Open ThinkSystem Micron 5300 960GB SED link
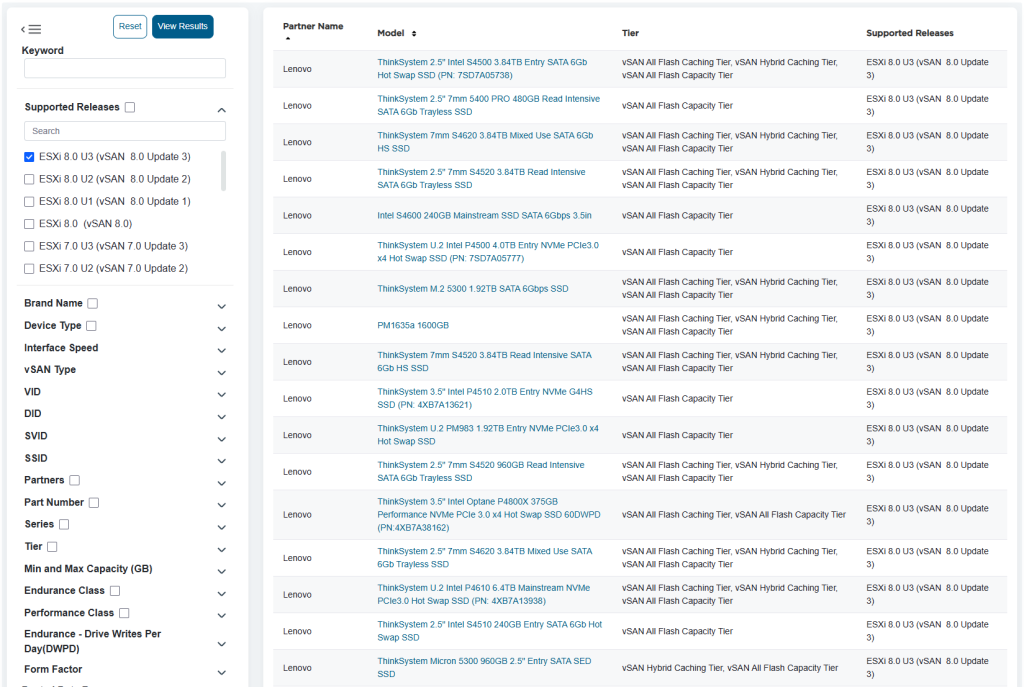 (484, 667)
